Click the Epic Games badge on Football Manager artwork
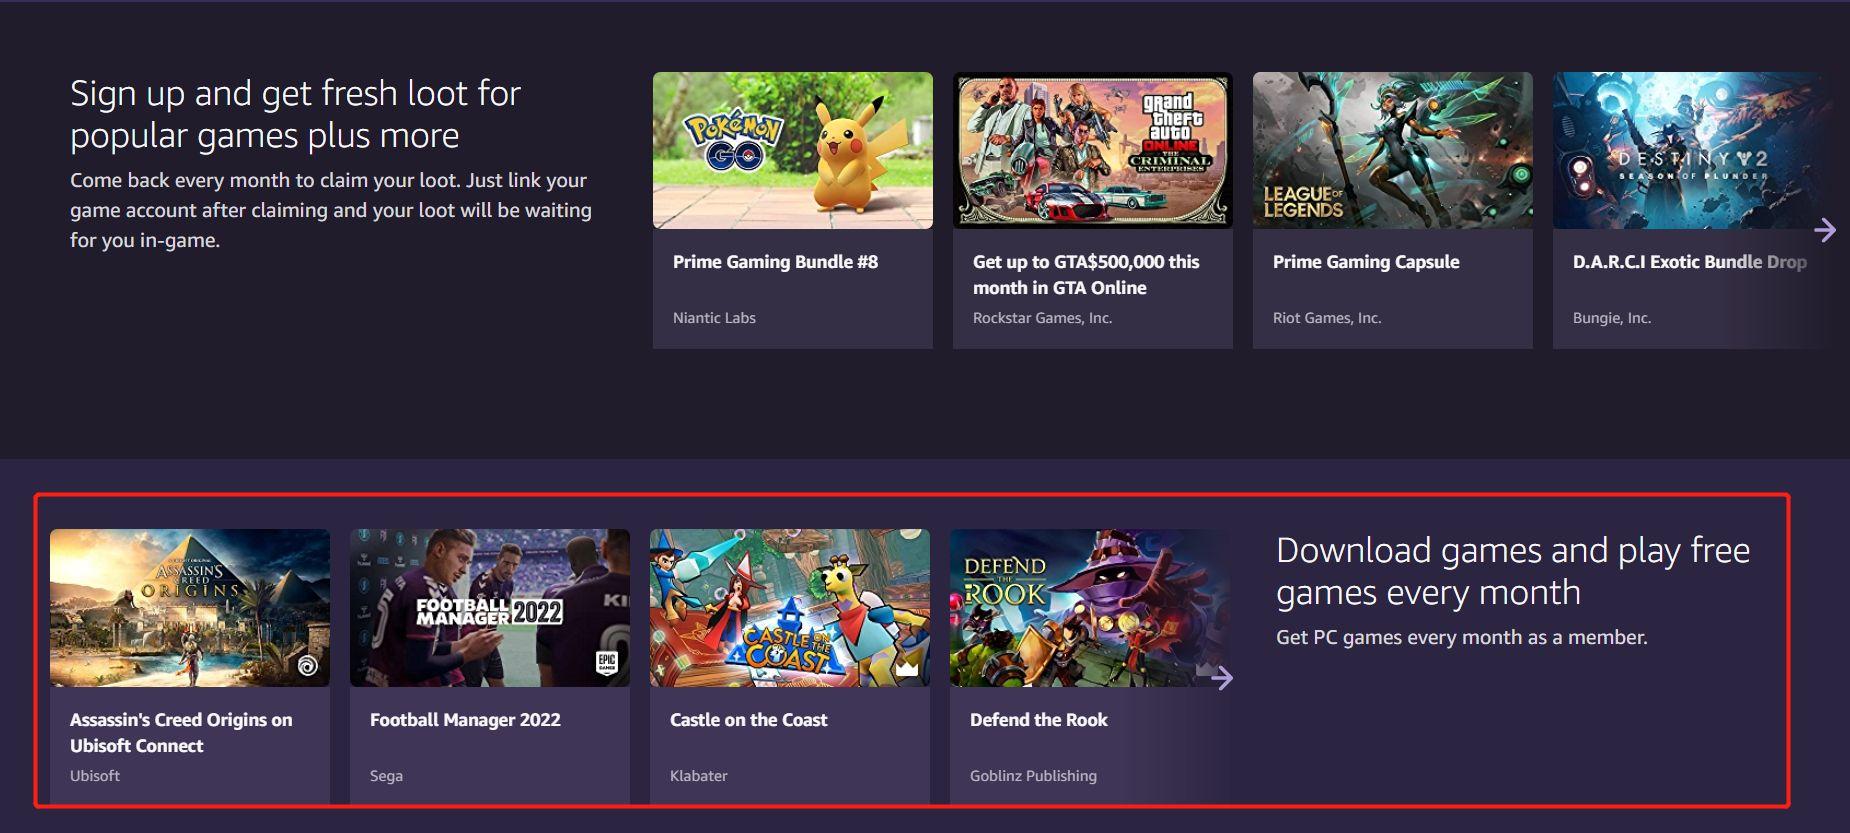The width and height of the screenshot is (1850, 833). 607,663
